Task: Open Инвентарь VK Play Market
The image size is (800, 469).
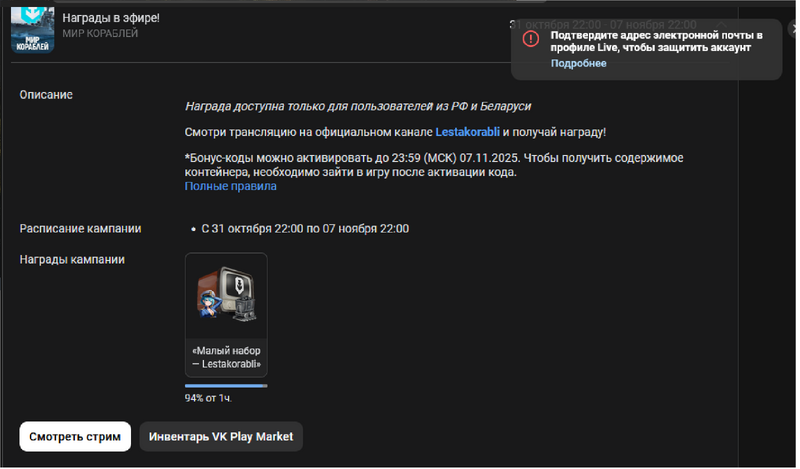Action: [220, 437]
